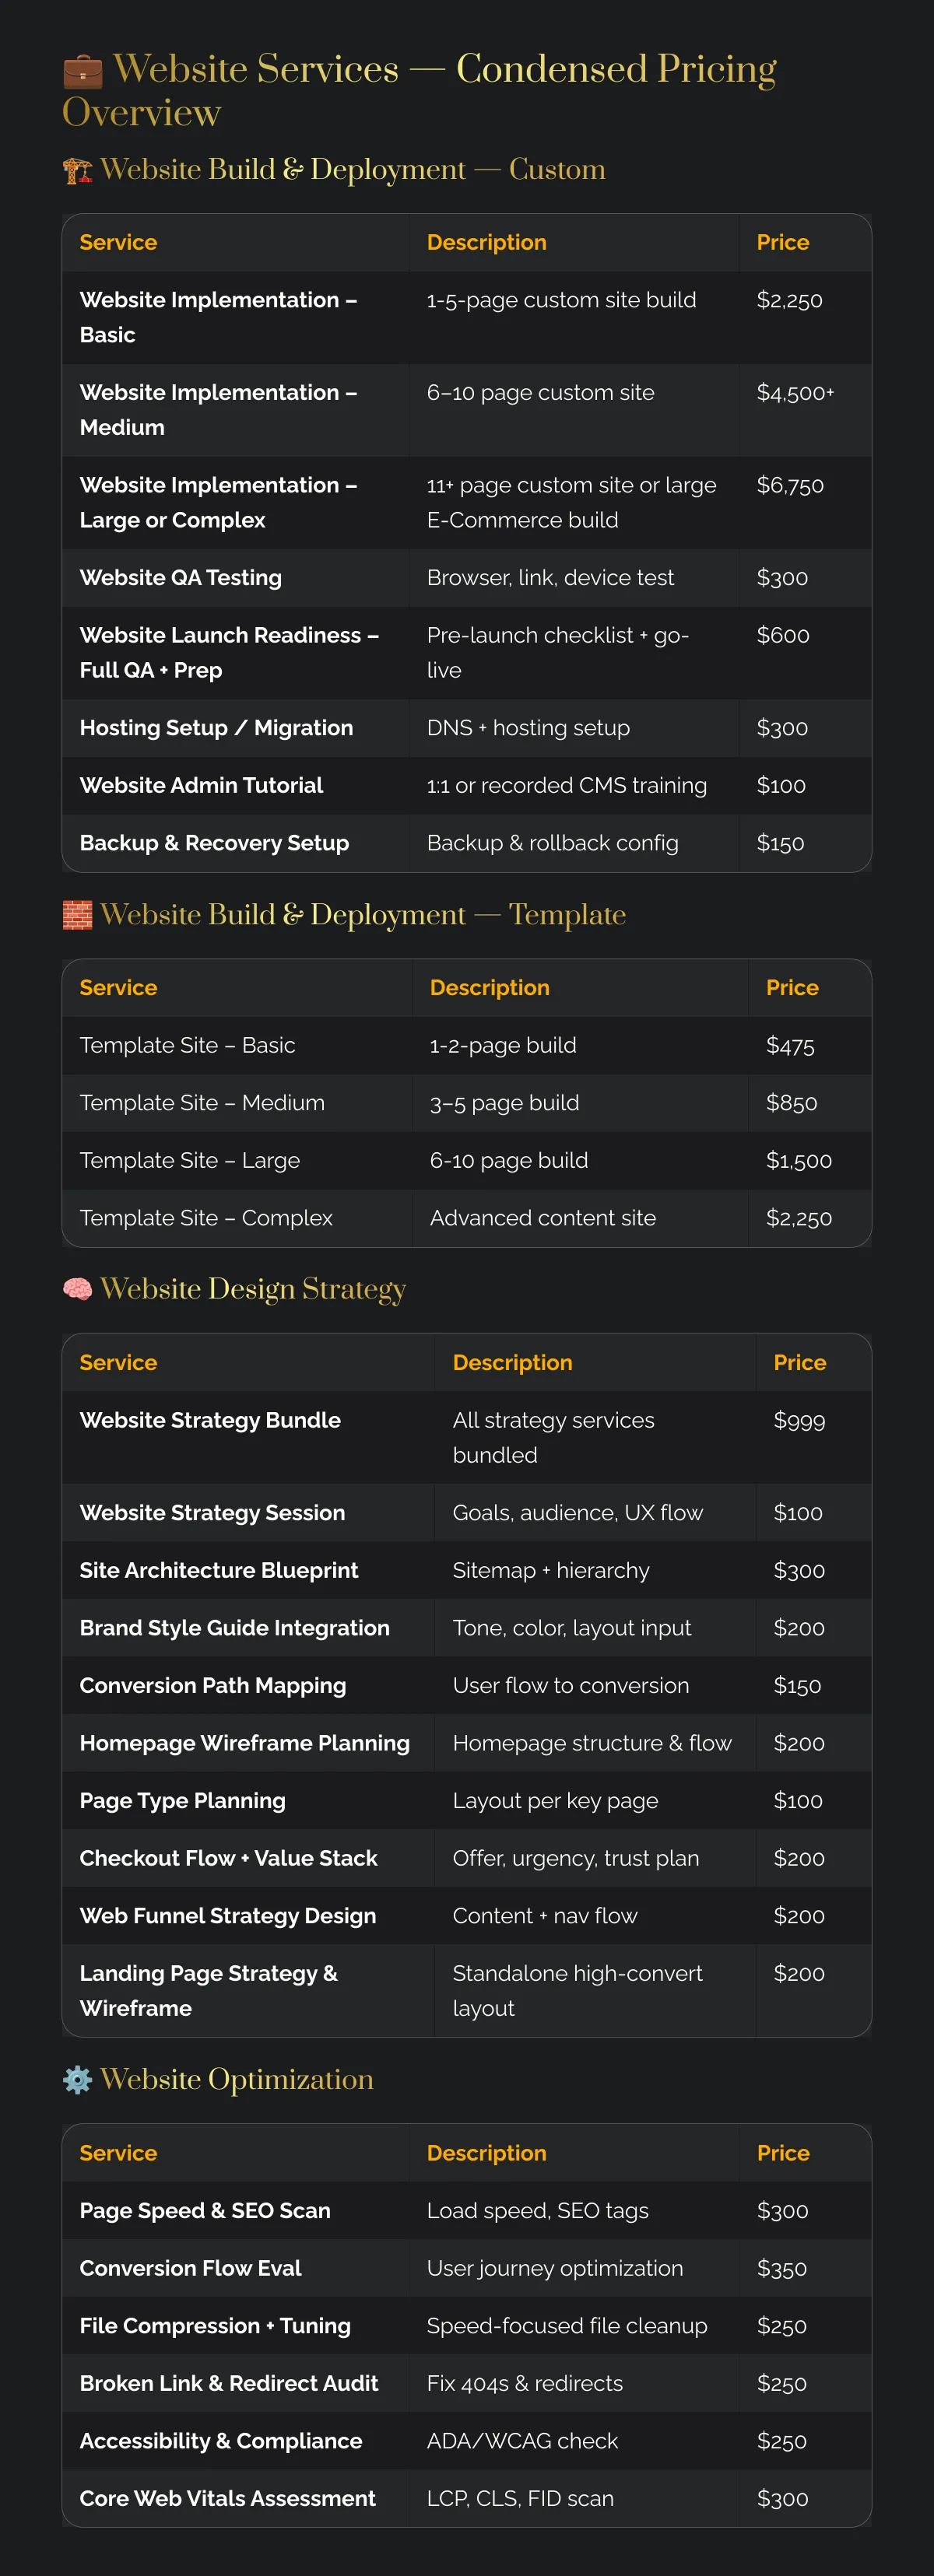This screenshot has height=2576, width=934.
Task: Click Accessibility & Compliance service row
Action: tap(467, 2441)
